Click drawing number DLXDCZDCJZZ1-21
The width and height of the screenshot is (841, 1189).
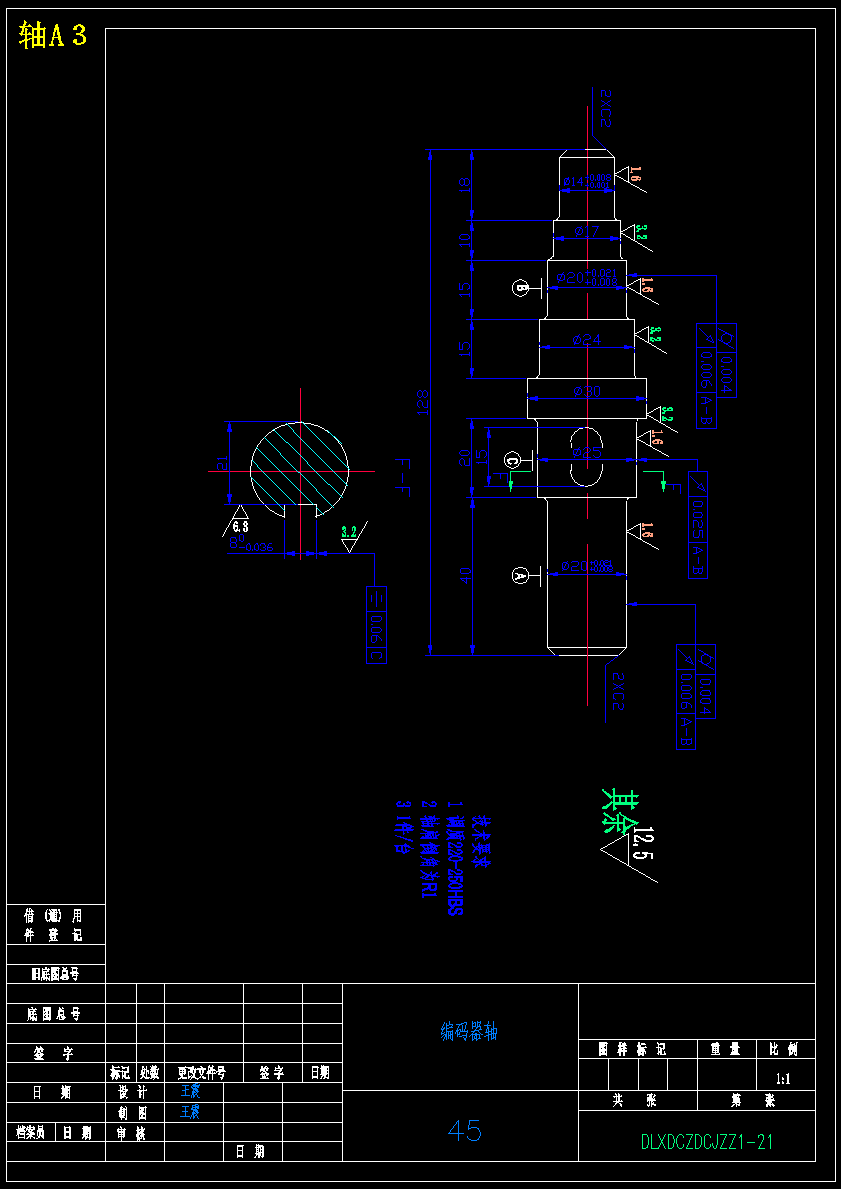click(x=707, y=1141)
